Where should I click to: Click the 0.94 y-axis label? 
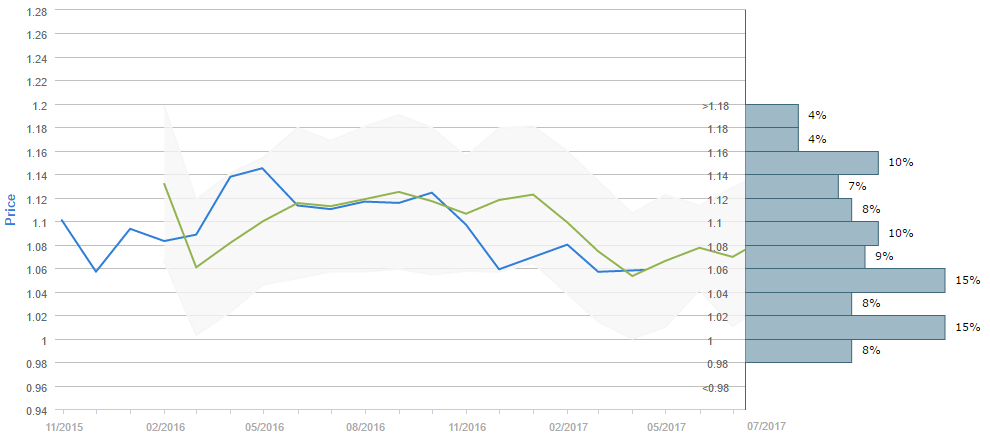point(34,410)
